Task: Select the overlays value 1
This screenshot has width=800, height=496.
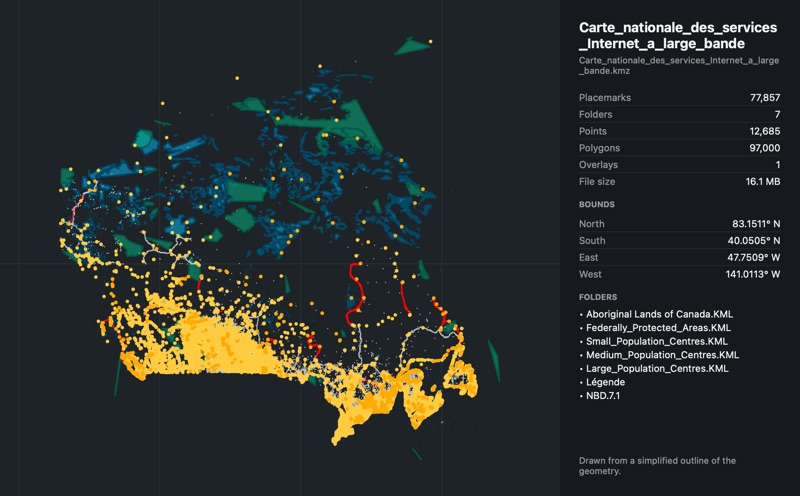Action: [x=778, y=165]
